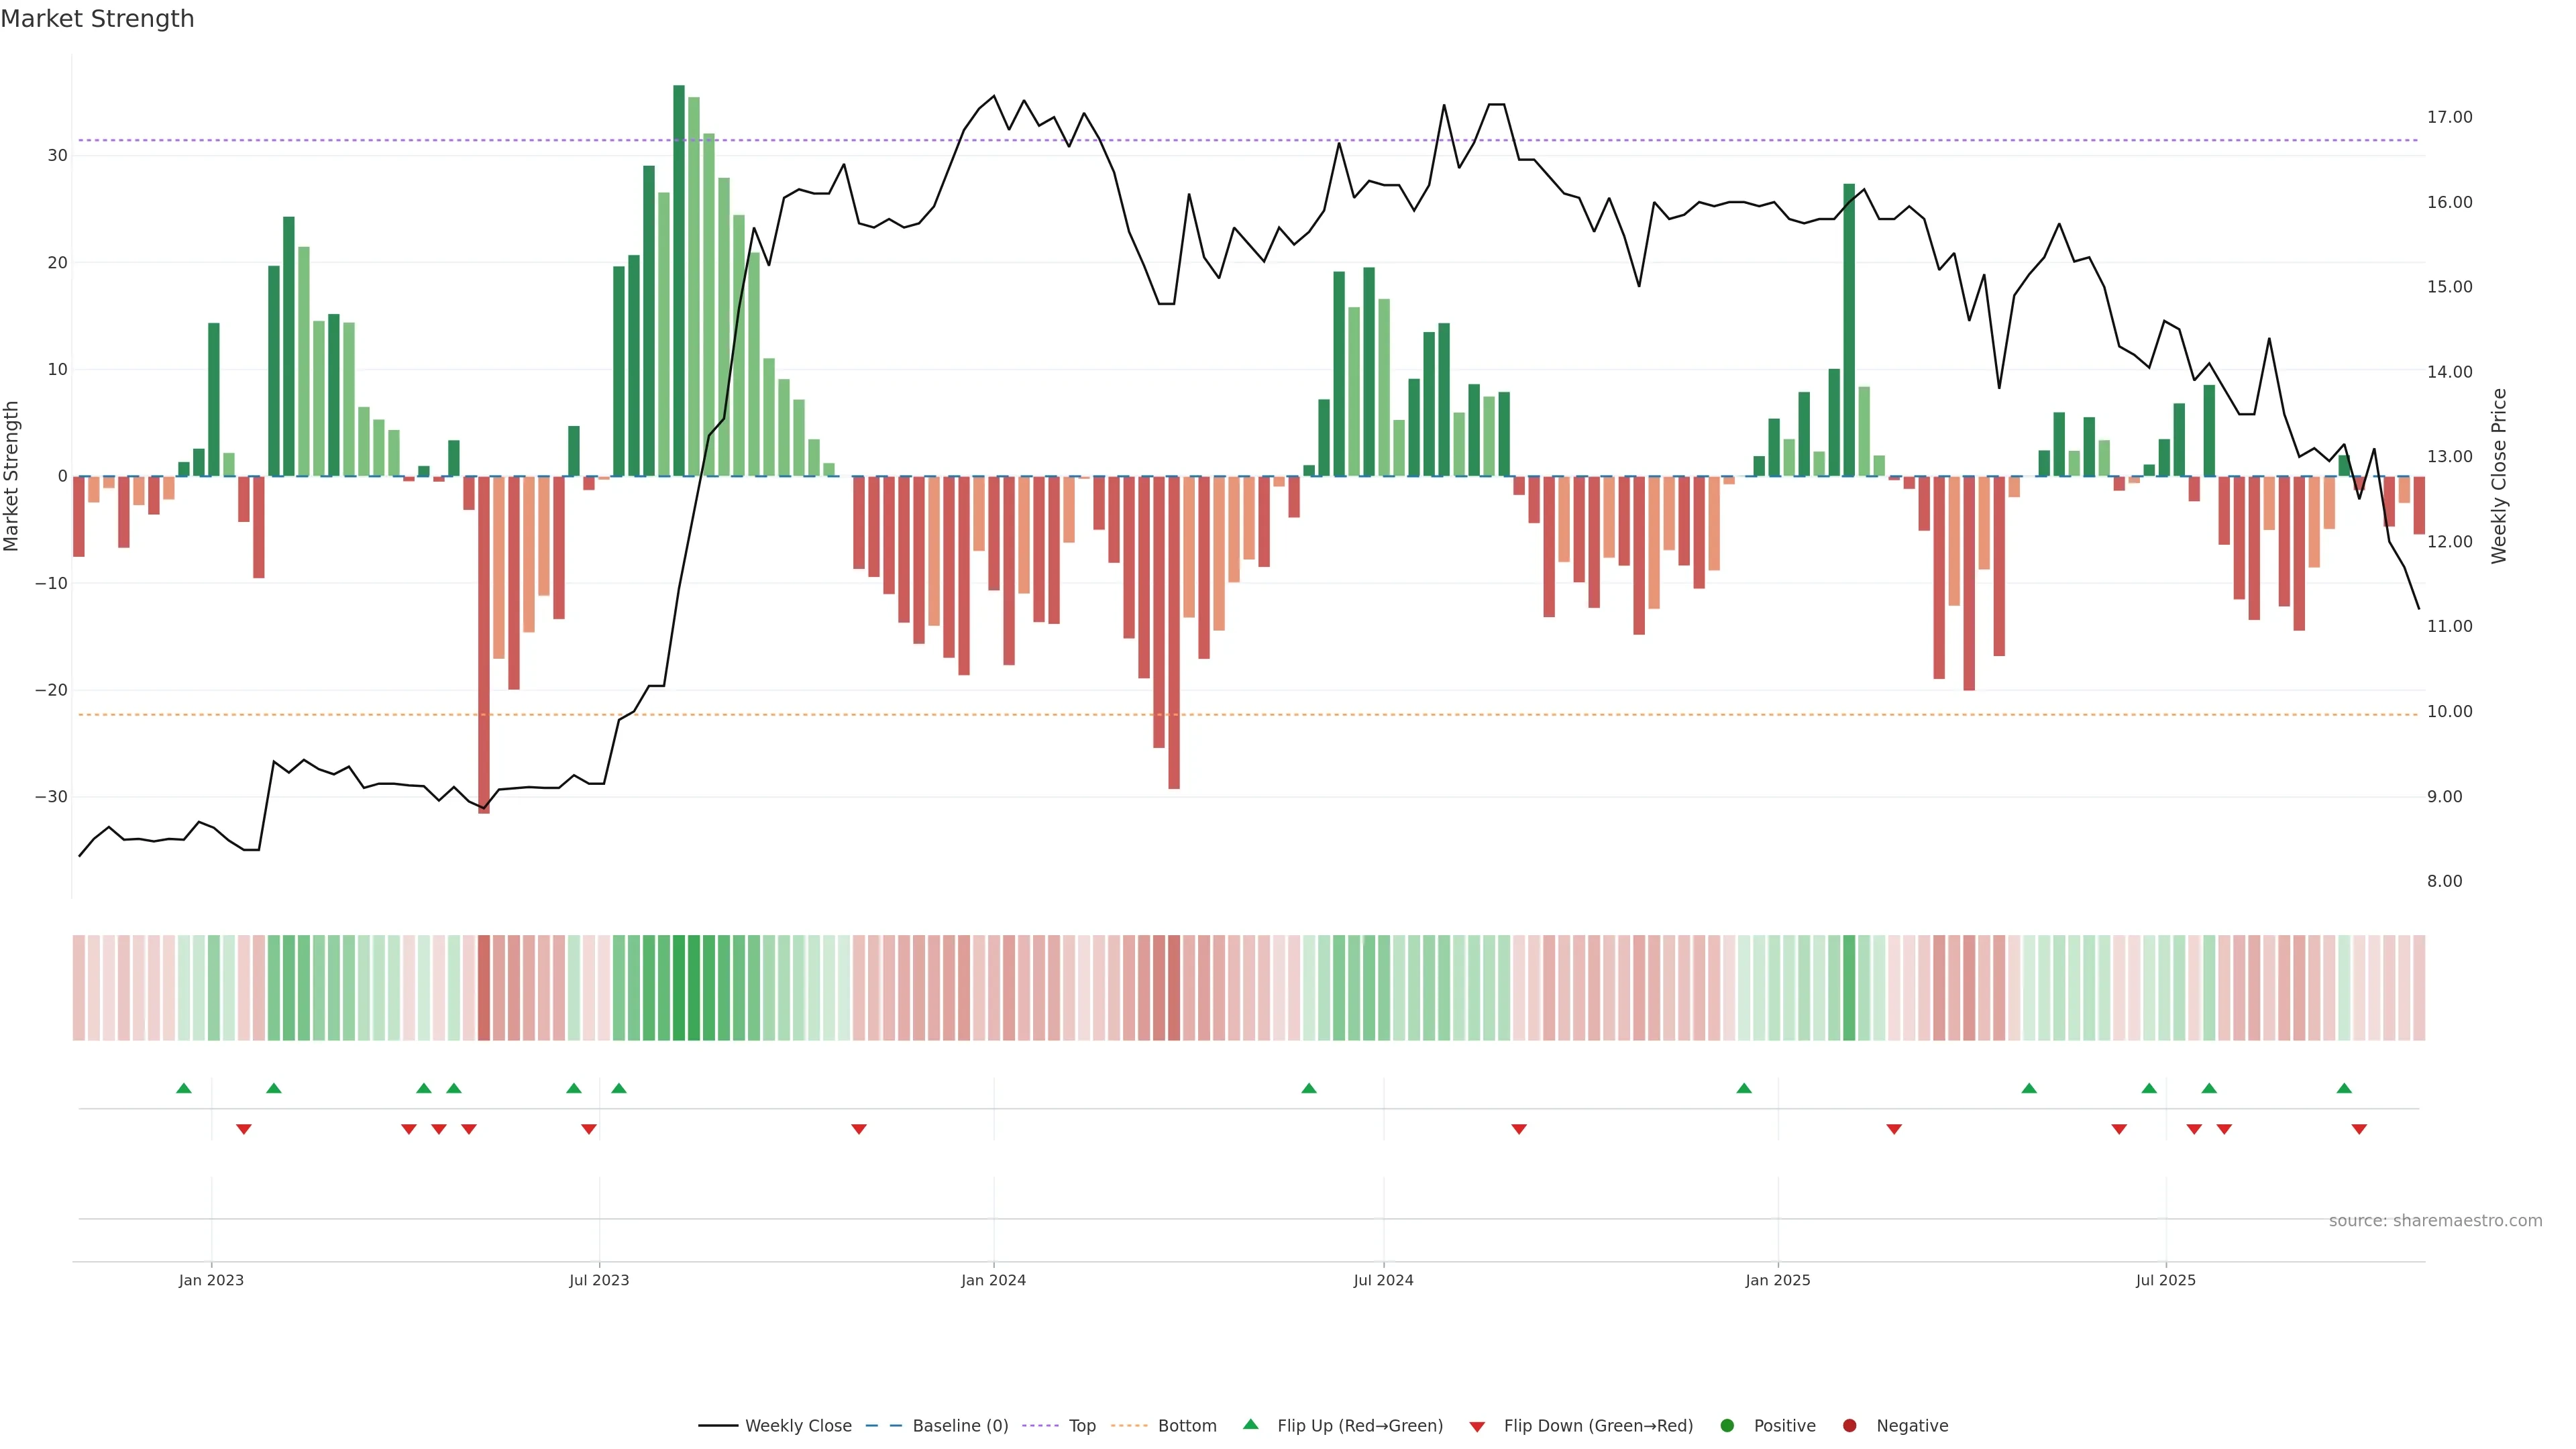Click the Flip Up green triangle legend icon
The height and width of the screenshot is (1449, 2576).
click(x=1250, y=1424)
